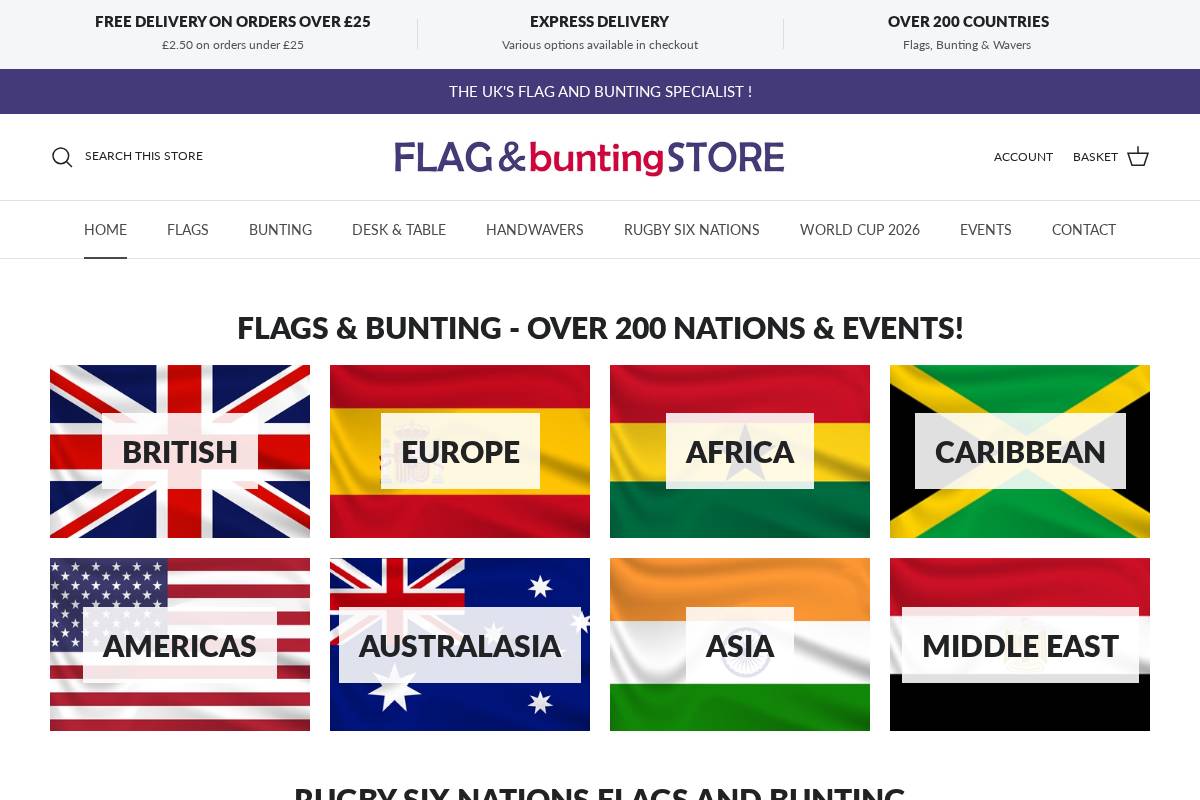Screen dimensions: 1200x800
Task: Open the DESK & TABLE menu
Action: 399,230
